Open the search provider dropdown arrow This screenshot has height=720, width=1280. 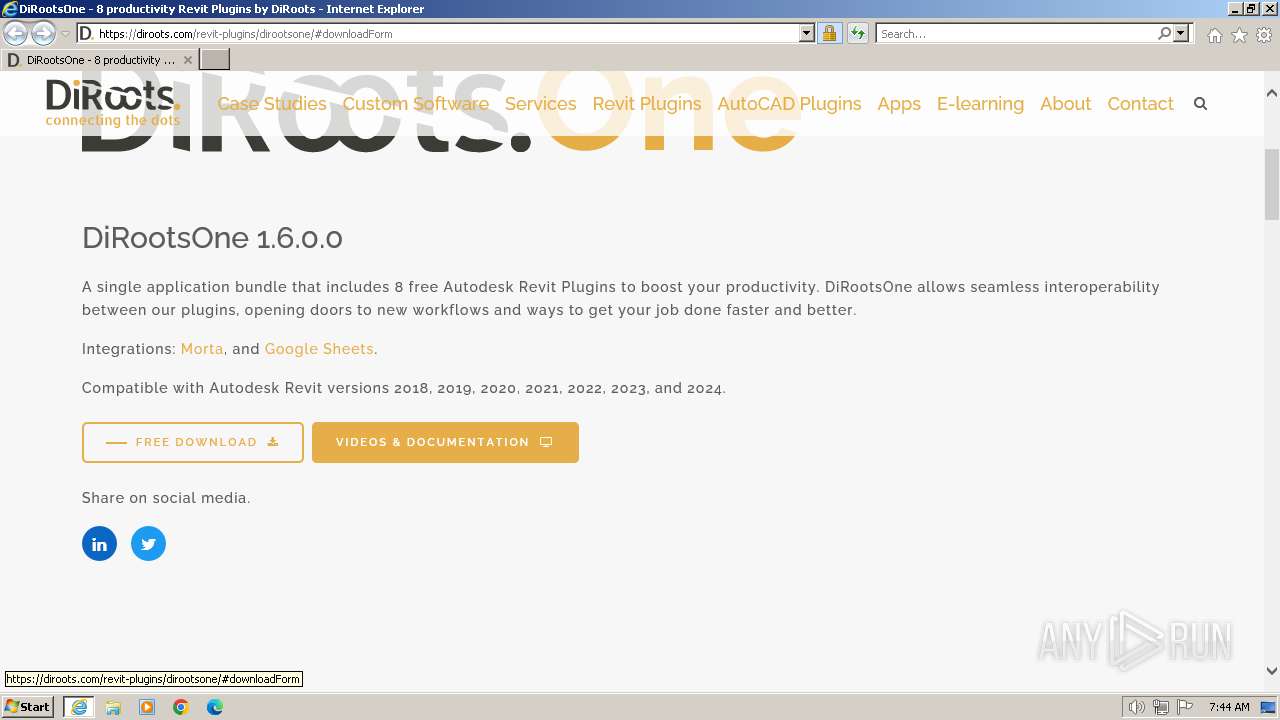1181,33
